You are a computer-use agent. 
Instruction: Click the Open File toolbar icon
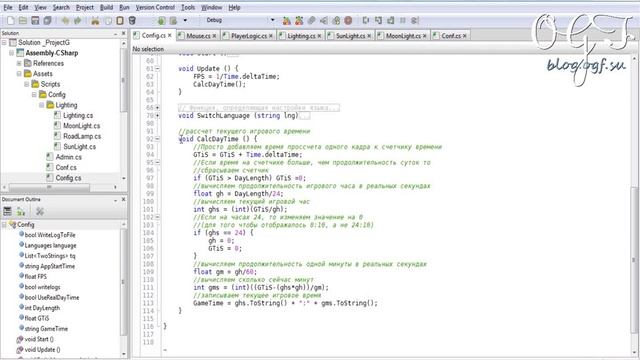[23, 20]
